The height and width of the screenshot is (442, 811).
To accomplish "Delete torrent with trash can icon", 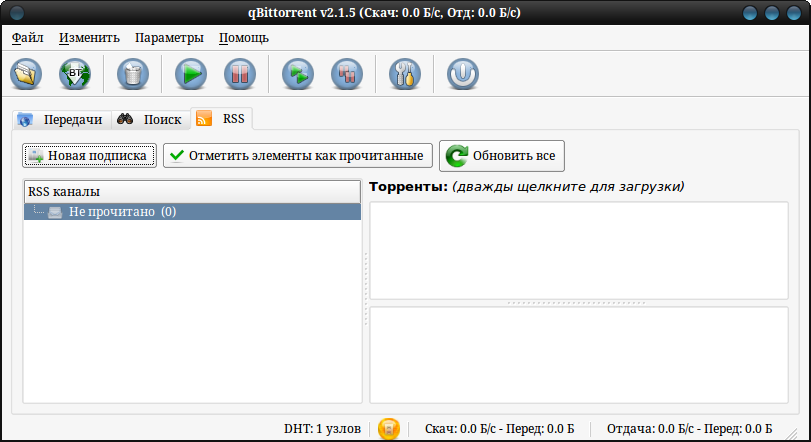I will [x=133, y=74].
